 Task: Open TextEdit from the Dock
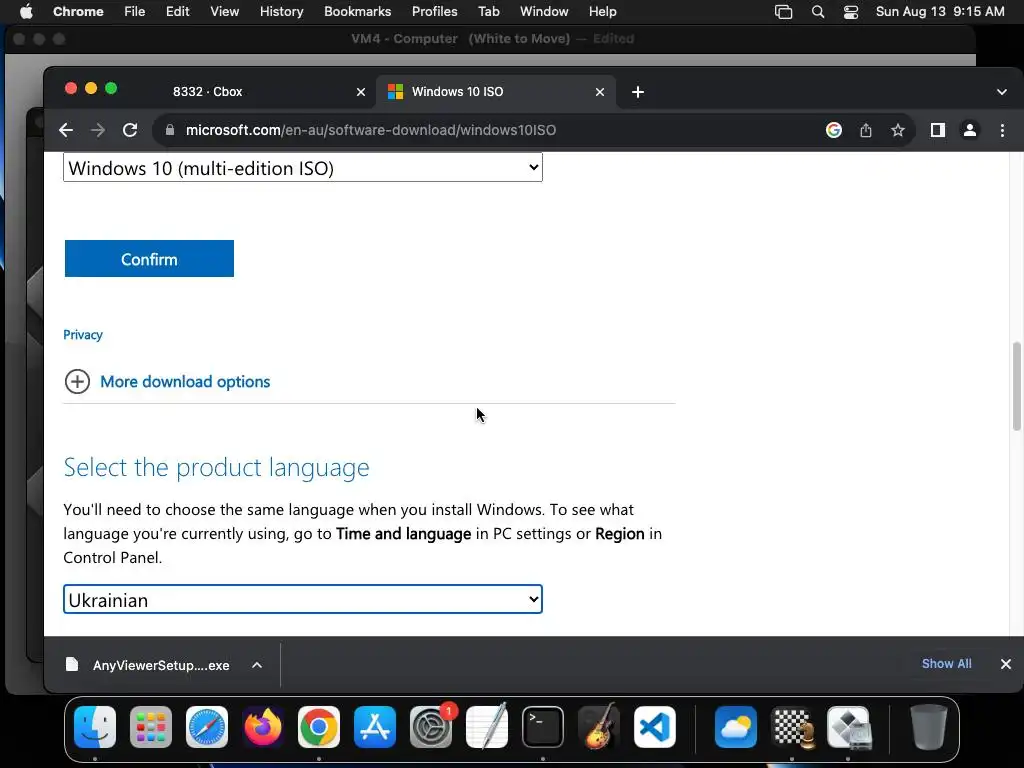487,726
